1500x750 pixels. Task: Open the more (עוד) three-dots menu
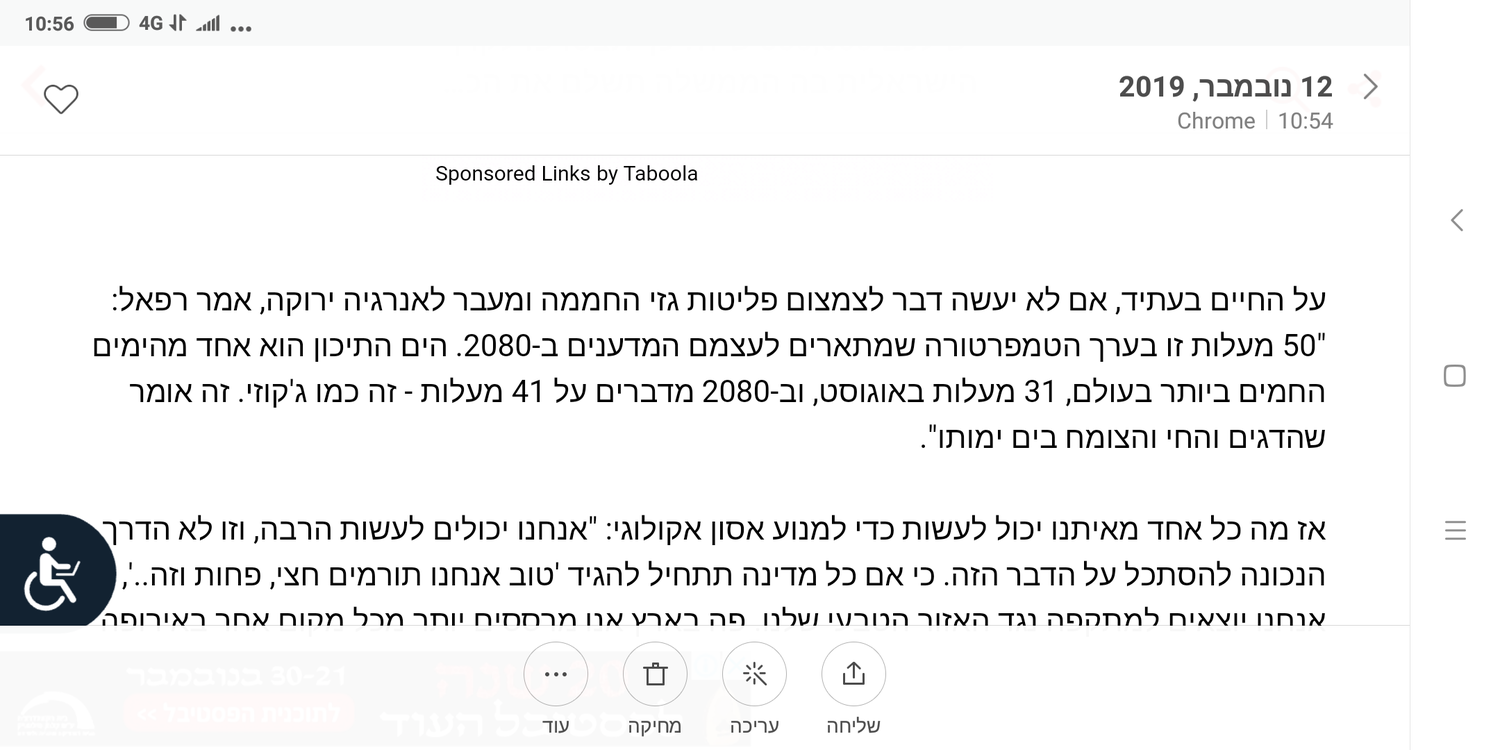click(x=556, y=675)
